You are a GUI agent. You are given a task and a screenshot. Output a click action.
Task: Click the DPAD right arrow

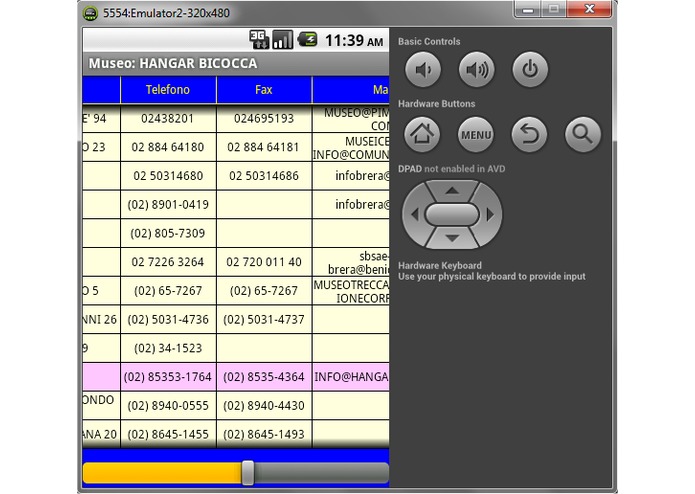[x=490, y=215]
